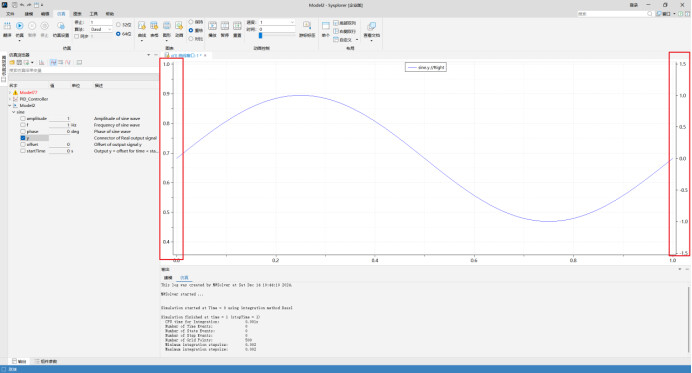Check the offset variable checkbox

23,144
